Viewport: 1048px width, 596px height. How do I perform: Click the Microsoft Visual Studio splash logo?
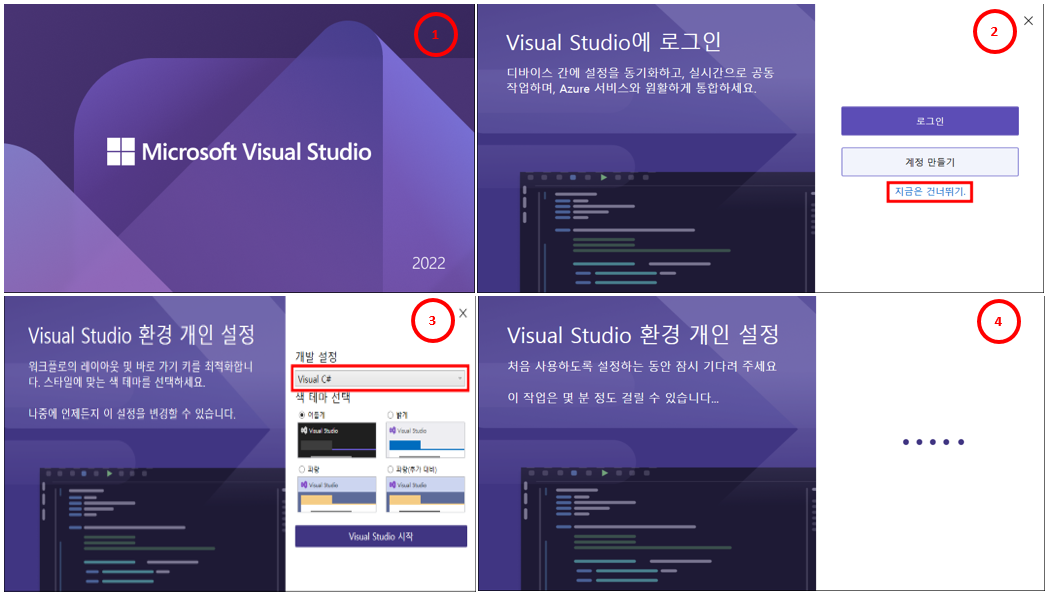pos(239,152)
